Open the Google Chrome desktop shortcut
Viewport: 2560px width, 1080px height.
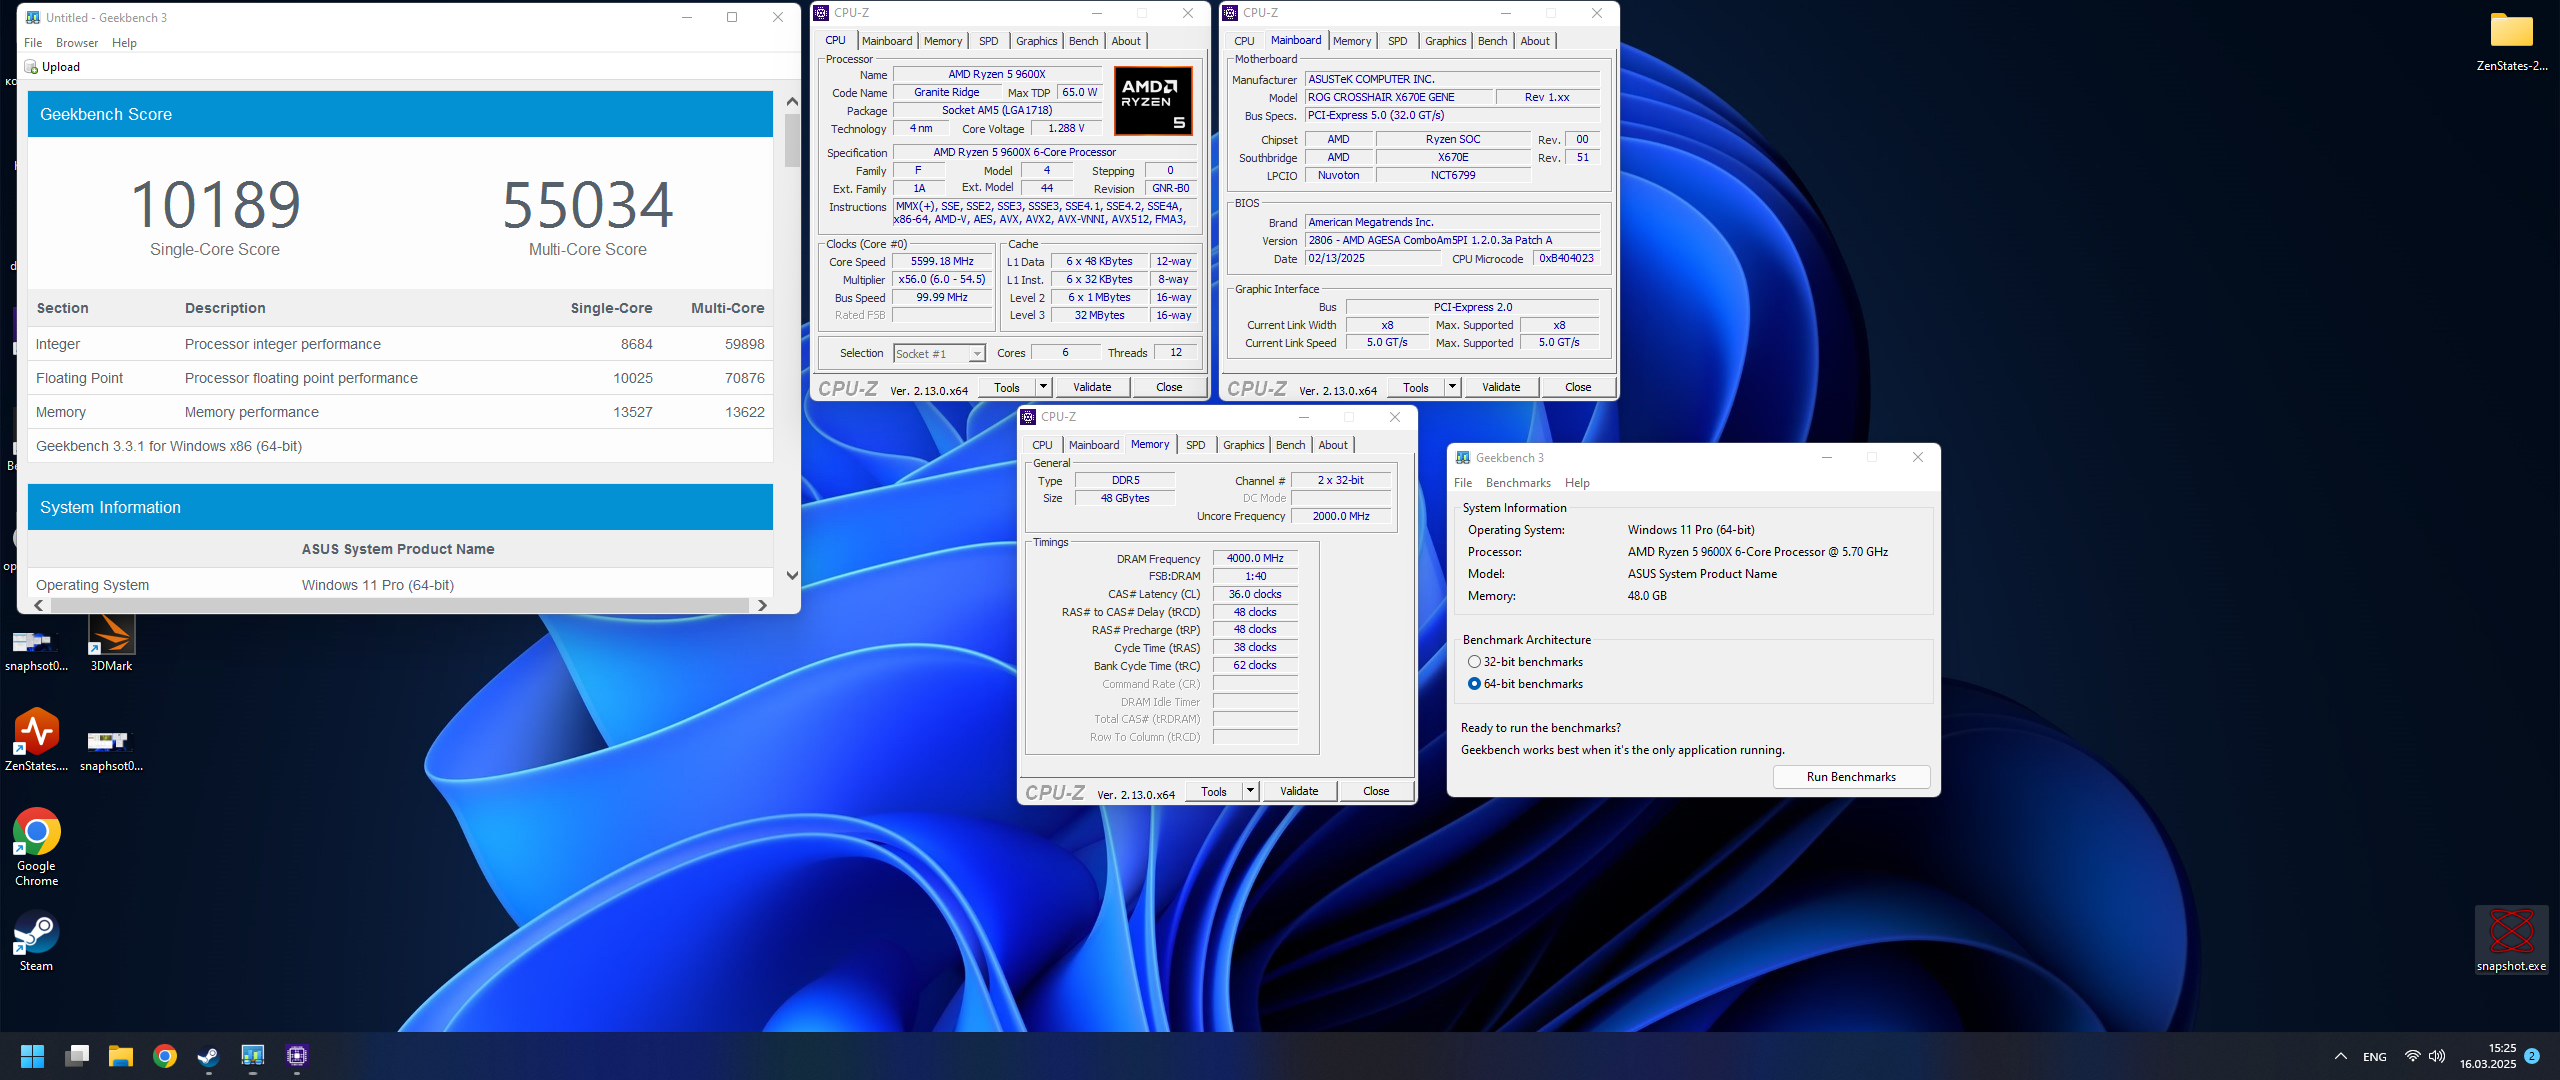(x=36, y=847)
